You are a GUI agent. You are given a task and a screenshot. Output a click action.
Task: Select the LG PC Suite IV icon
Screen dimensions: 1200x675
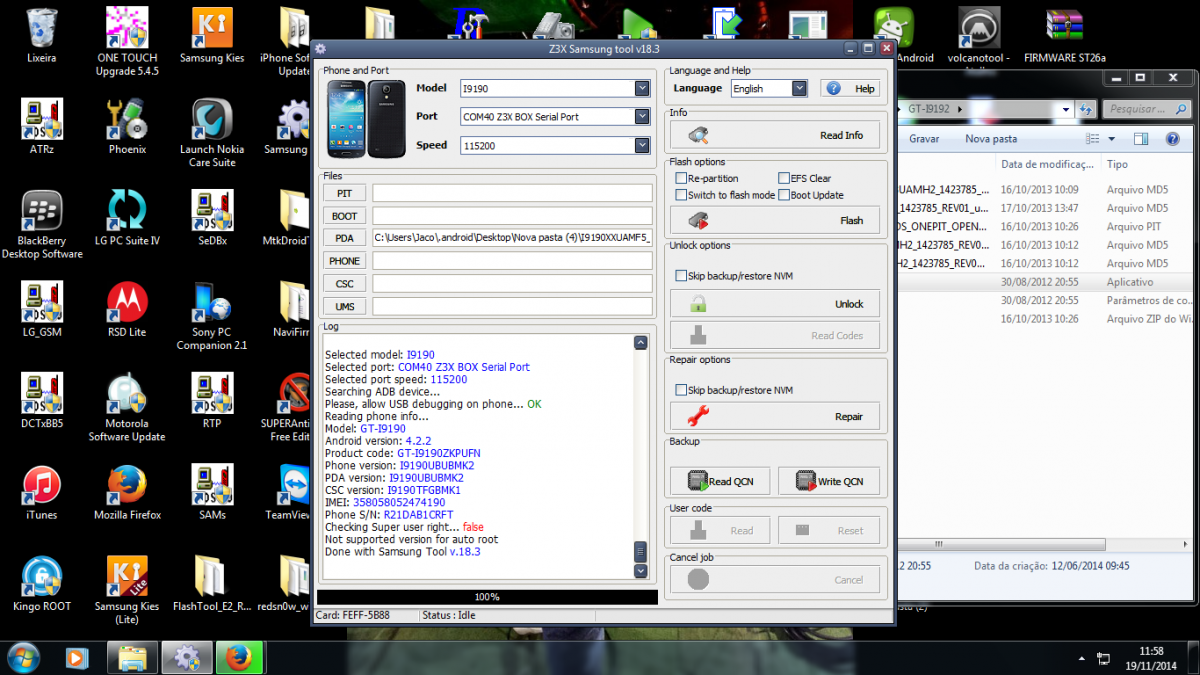point(127,219)
